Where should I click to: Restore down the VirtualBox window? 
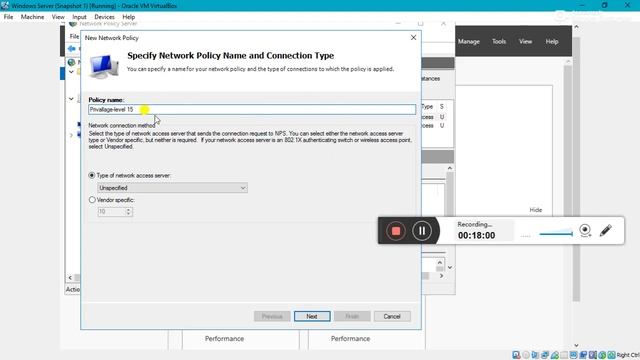[604, 5]
